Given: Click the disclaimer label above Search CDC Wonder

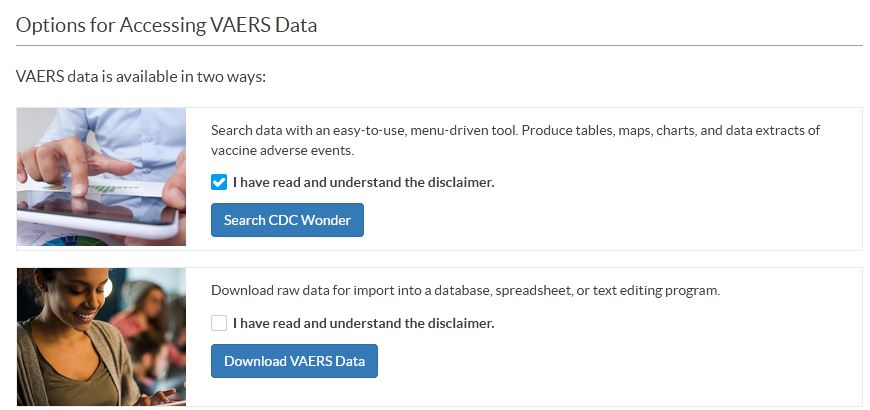Looking at the screenshot, I should [x=363, y=182].
